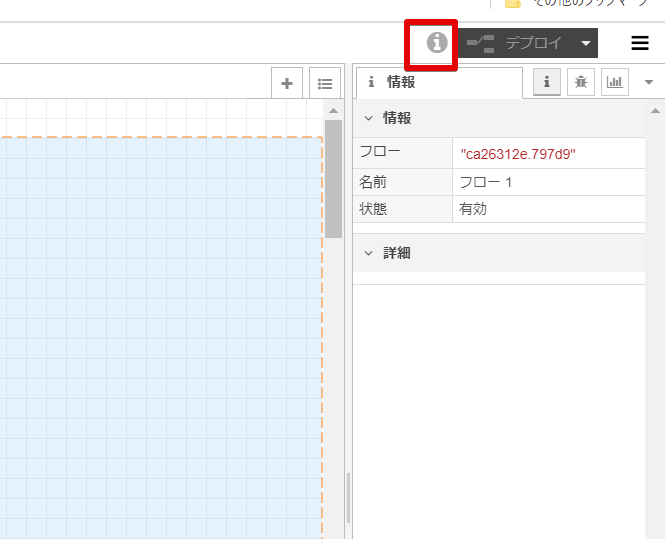Select the info sidebar icon button
The height and width of the screenshot is (539, 665).
pos(547,83)
